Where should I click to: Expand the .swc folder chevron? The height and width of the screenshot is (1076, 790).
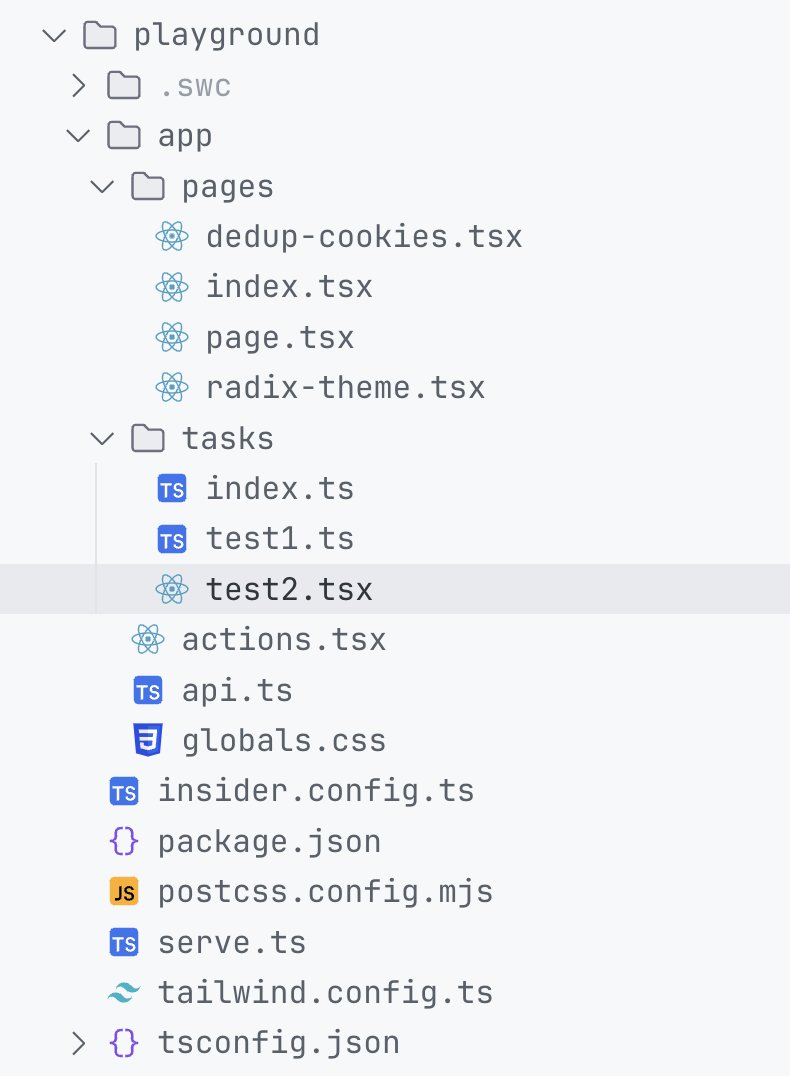tap(79, 86)
